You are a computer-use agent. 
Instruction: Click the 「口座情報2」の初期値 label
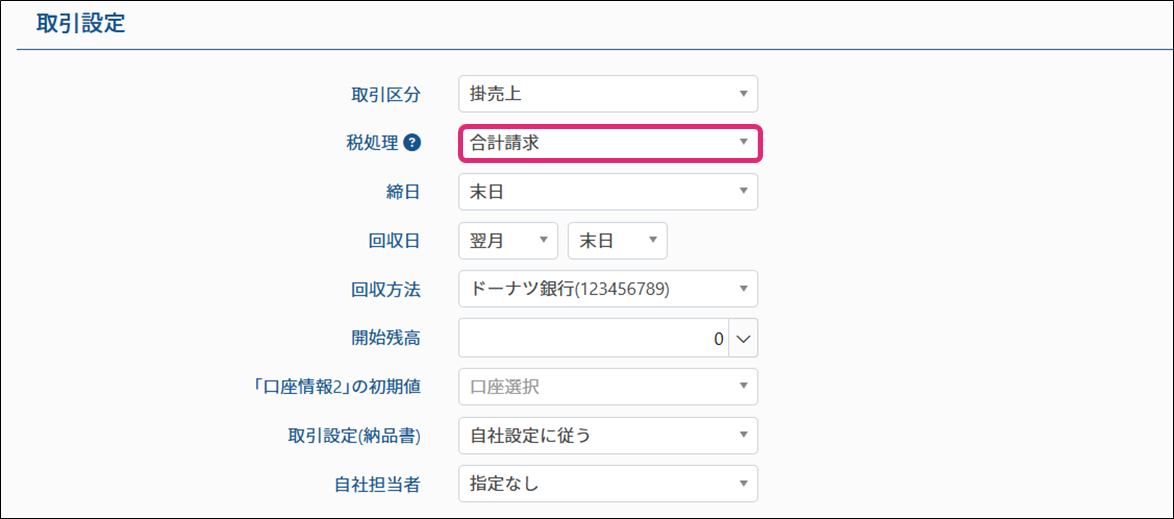tap(340, 387)
